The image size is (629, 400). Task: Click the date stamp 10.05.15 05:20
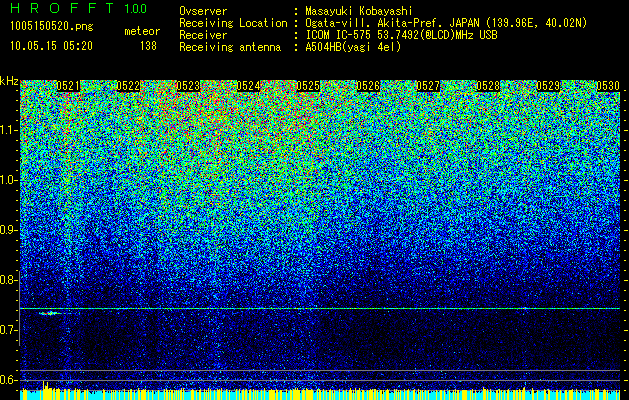(51, 45)
